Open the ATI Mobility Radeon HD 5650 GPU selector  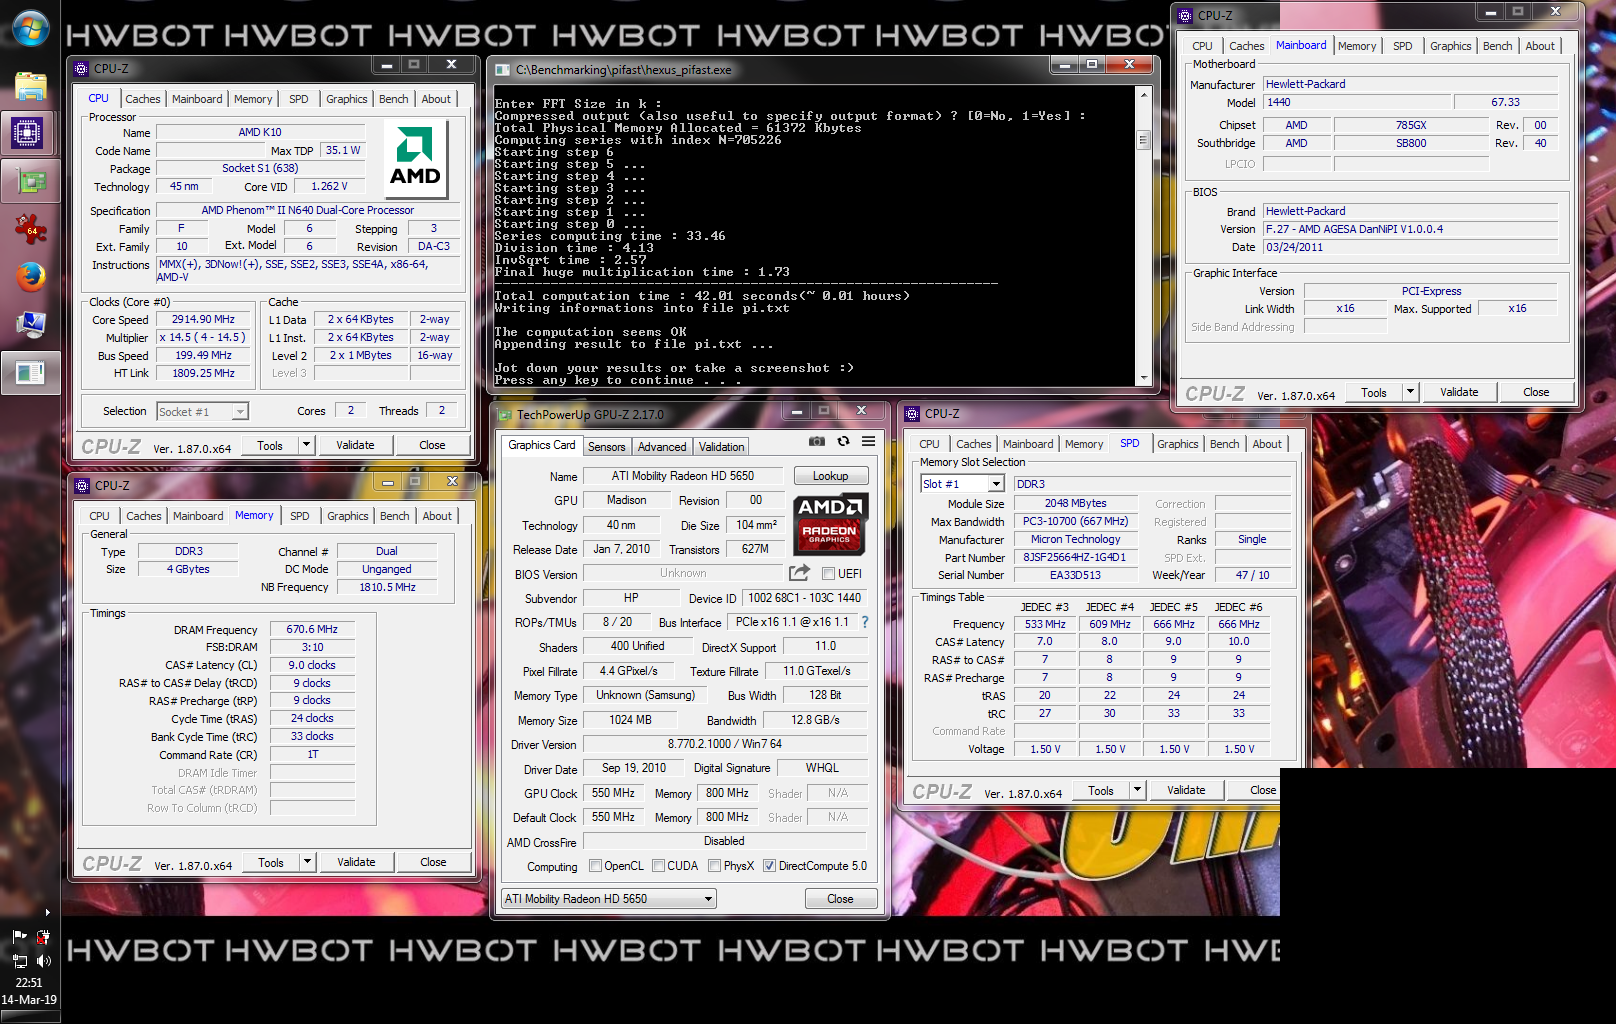coord(609,898)
